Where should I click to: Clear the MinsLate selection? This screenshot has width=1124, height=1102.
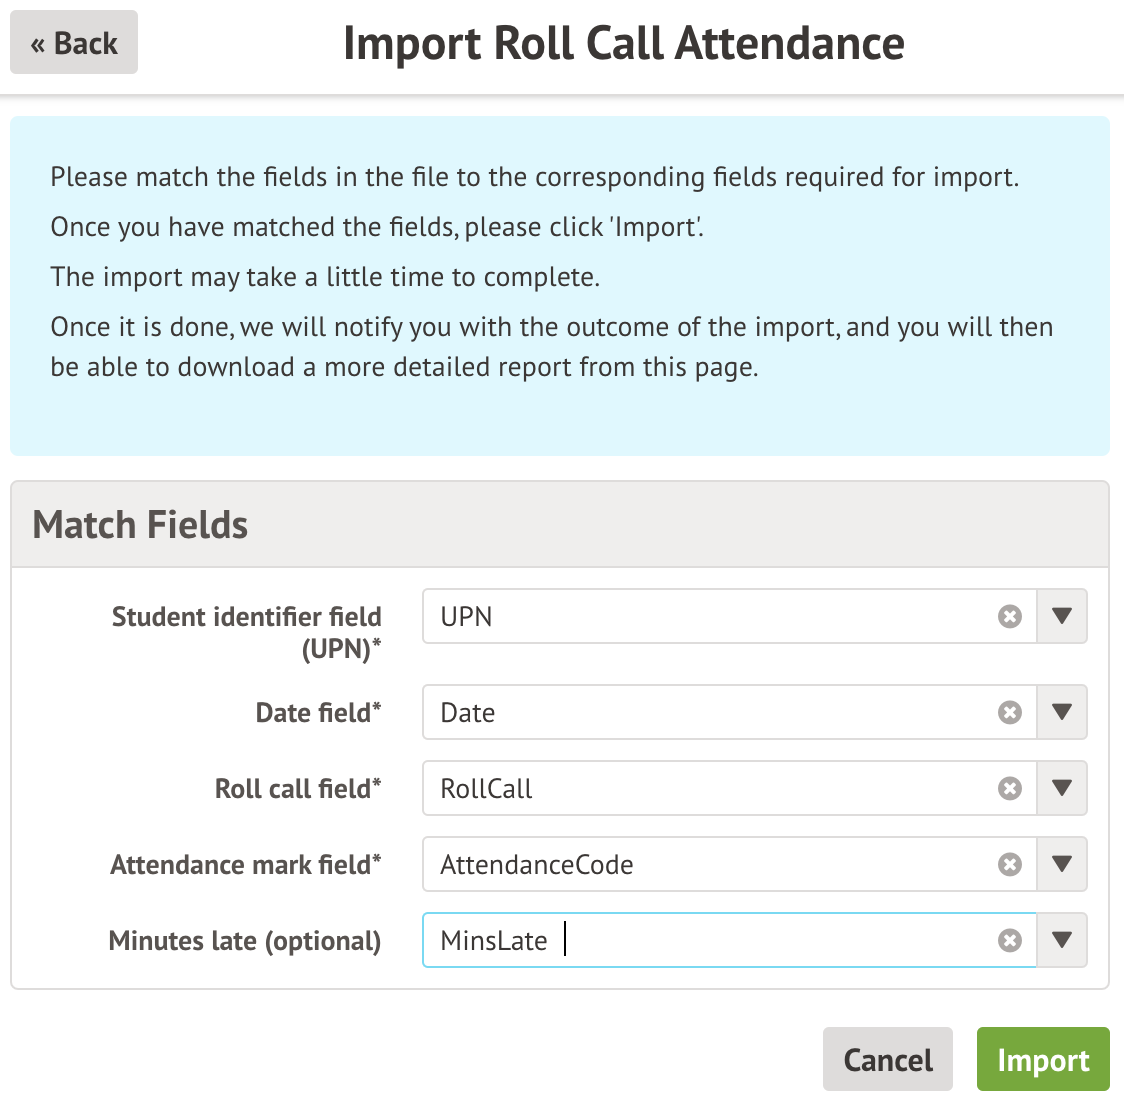[1010, 940]
